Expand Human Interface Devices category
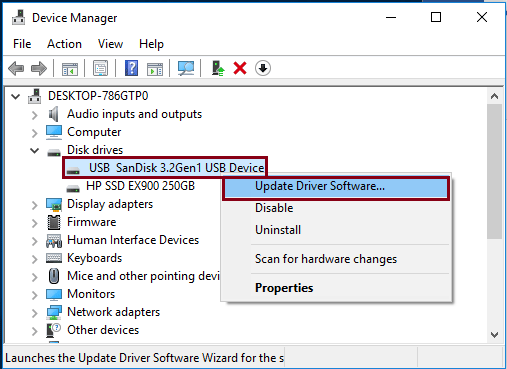Image resolution: width=507 pixels, height=369 pixels. [x=34, y=241]
